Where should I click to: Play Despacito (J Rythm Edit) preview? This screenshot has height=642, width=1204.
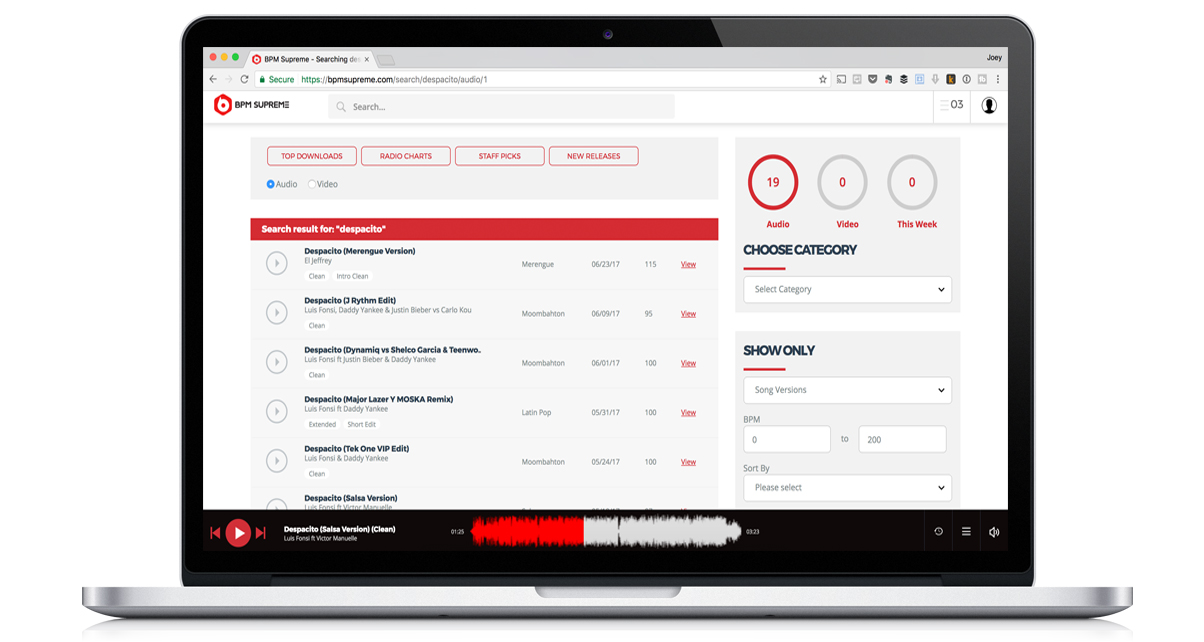click(277, 312)
